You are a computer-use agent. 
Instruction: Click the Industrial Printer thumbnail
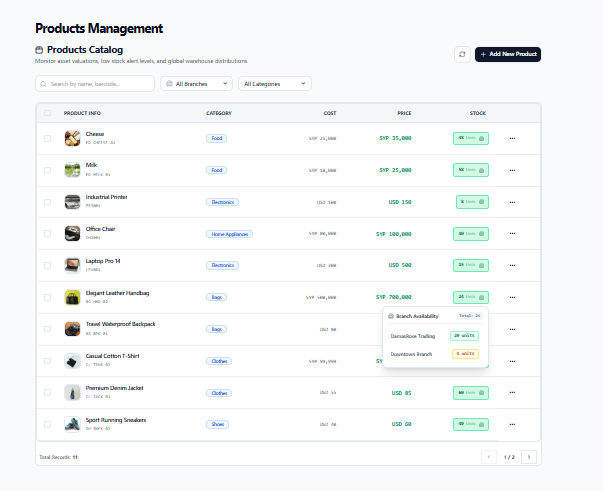pyautogui.click(x=72, y=202)
